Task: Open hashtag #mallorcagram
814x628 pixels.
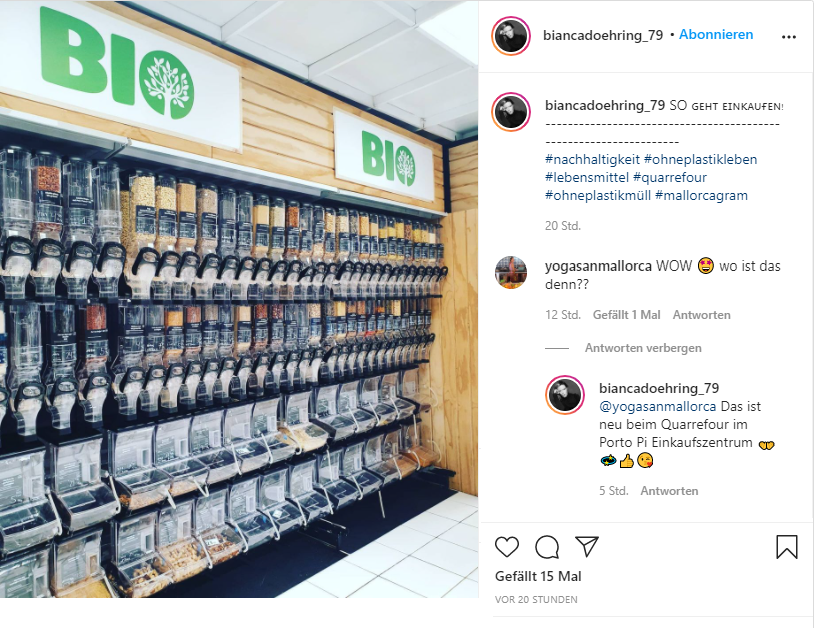Action: coord(701,196)
